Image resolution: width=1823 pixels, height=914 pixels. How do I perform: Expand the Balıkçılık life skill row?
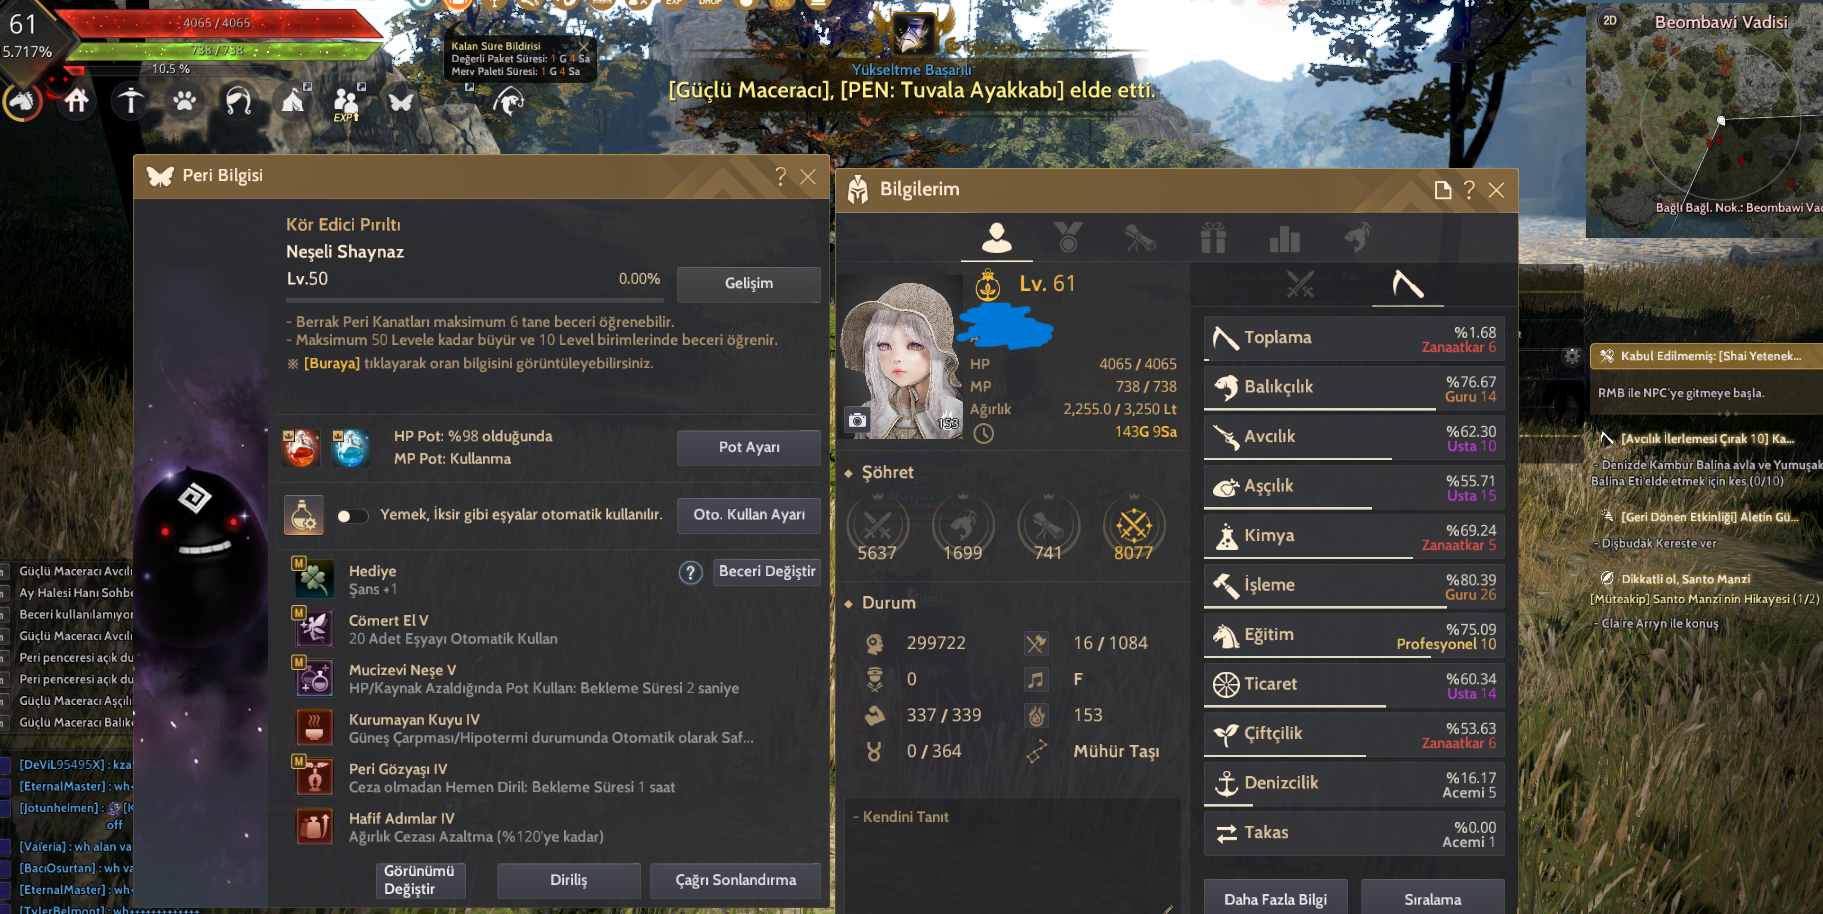(x=1354, y=387)
